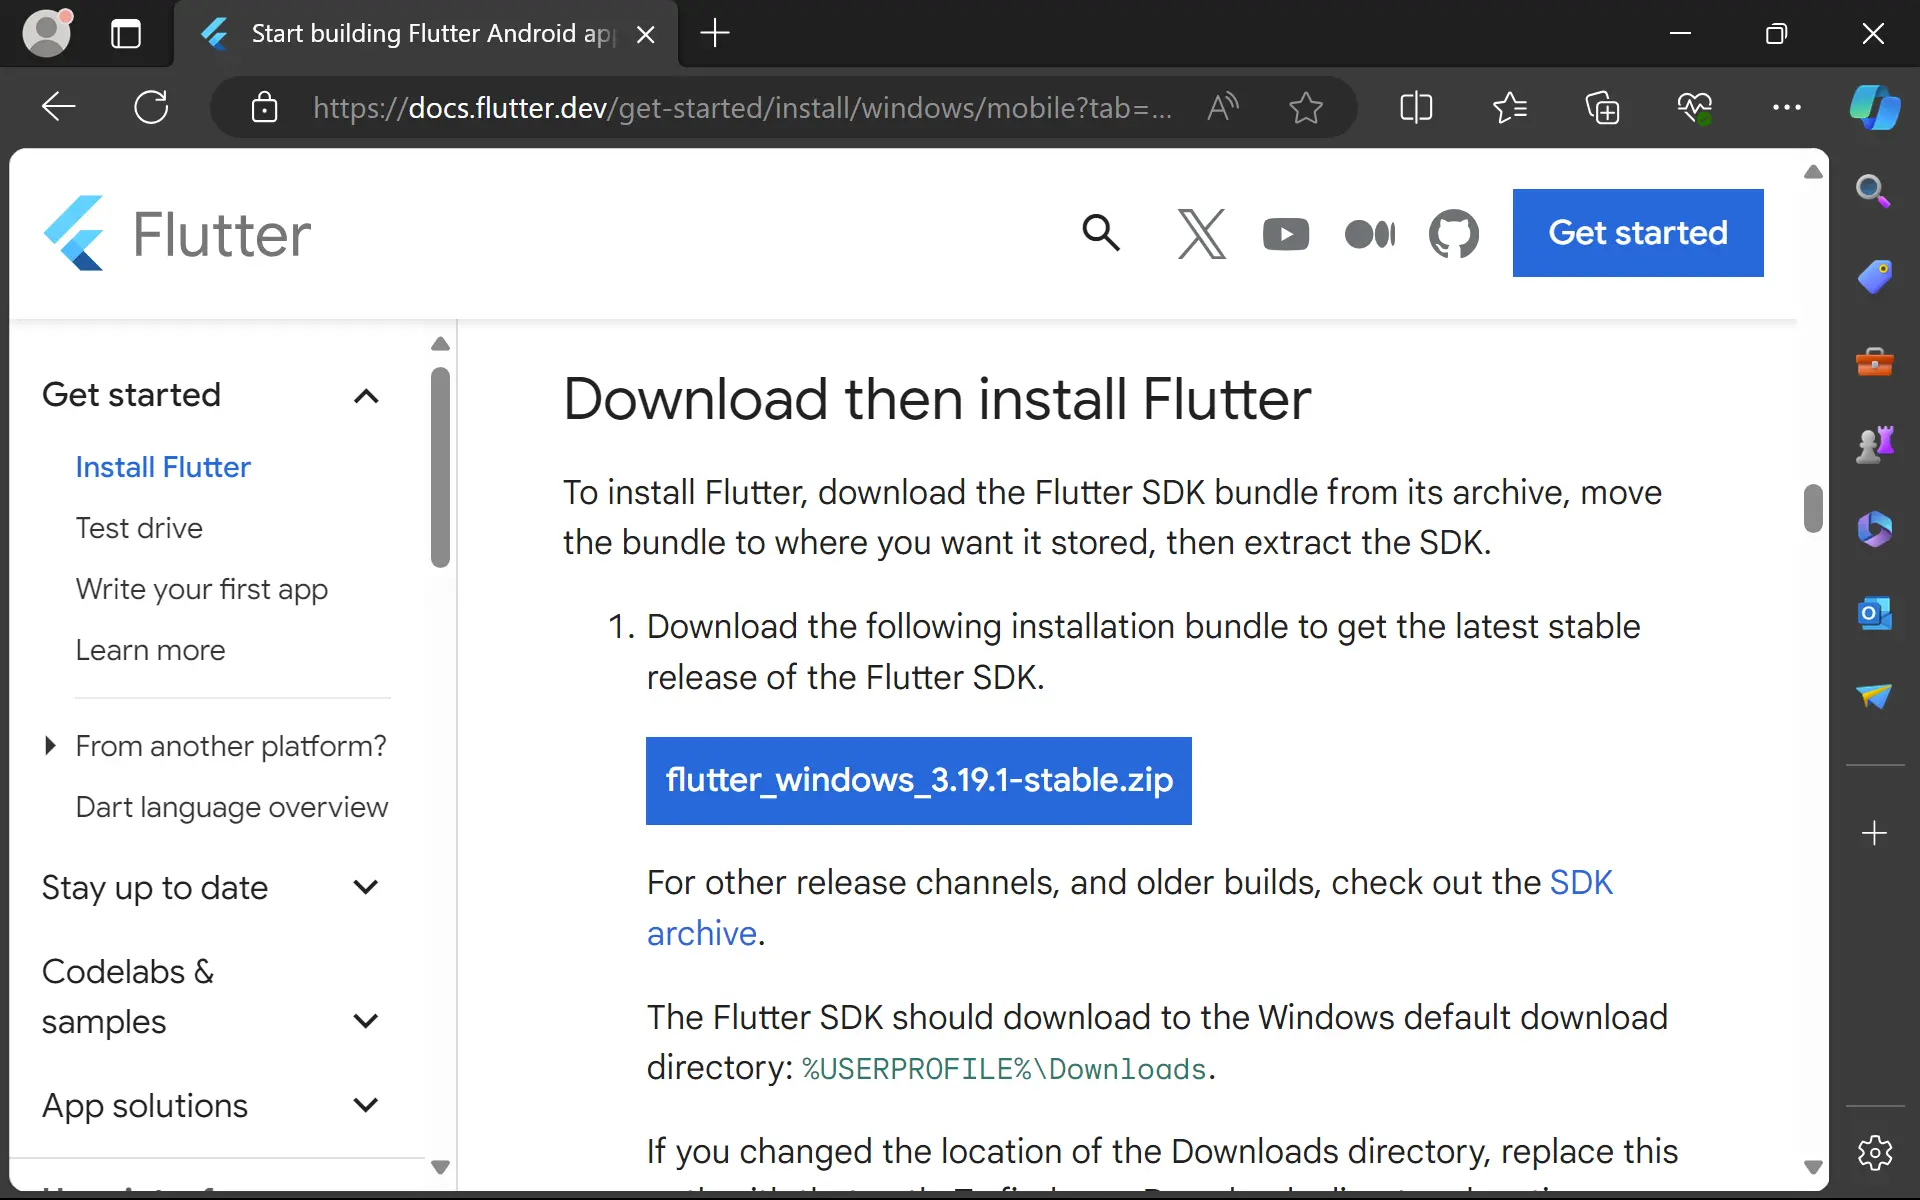Open Dart language overview
This screenshot has width=1920, height=1200.
pyautogui.click(x=232, y=807)
